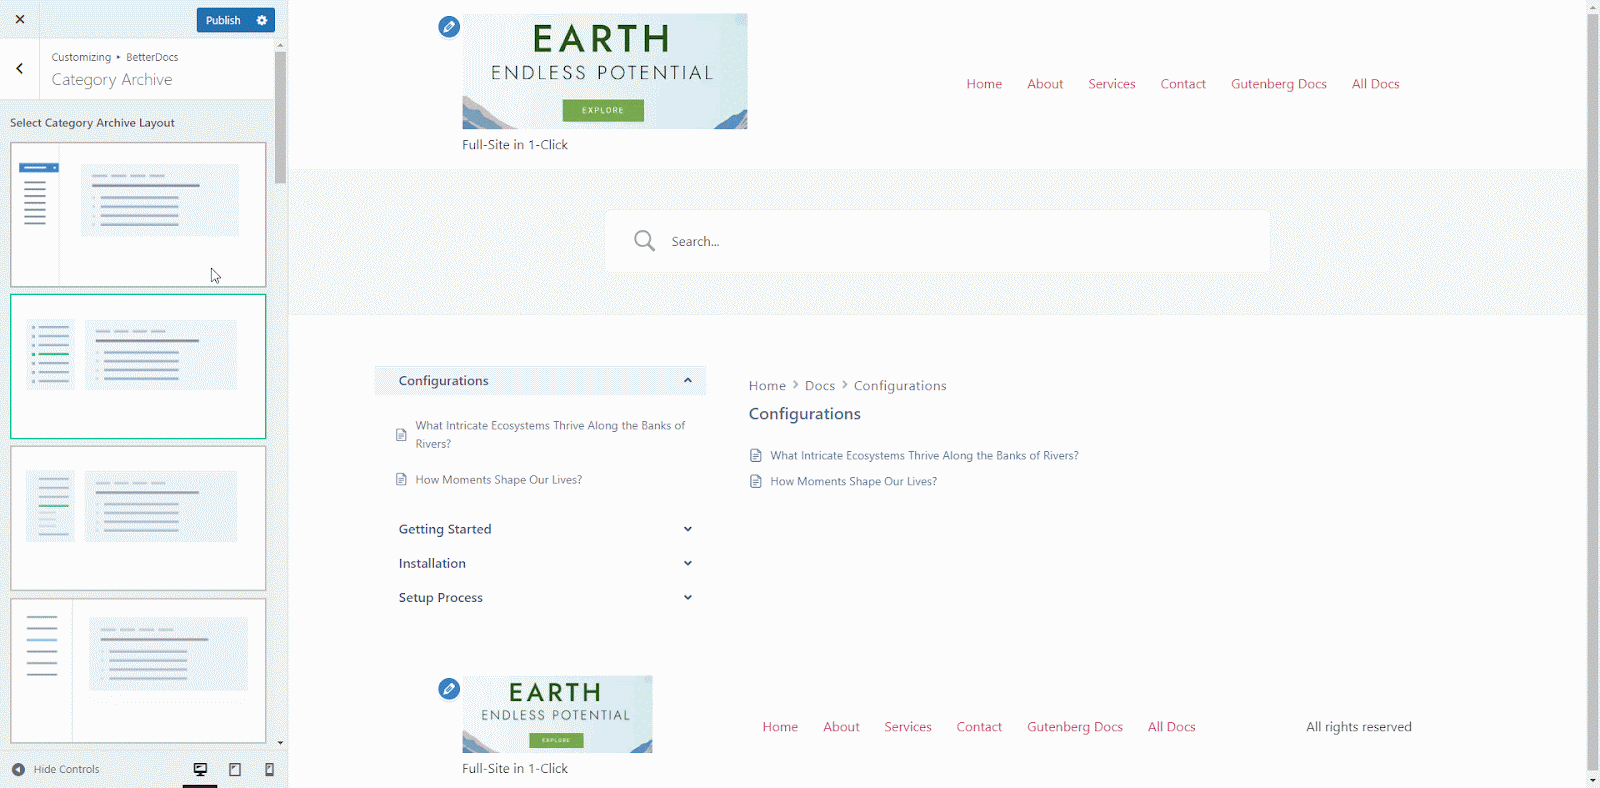Click the Publish button
1600x788 pixels.
(223, 20)
